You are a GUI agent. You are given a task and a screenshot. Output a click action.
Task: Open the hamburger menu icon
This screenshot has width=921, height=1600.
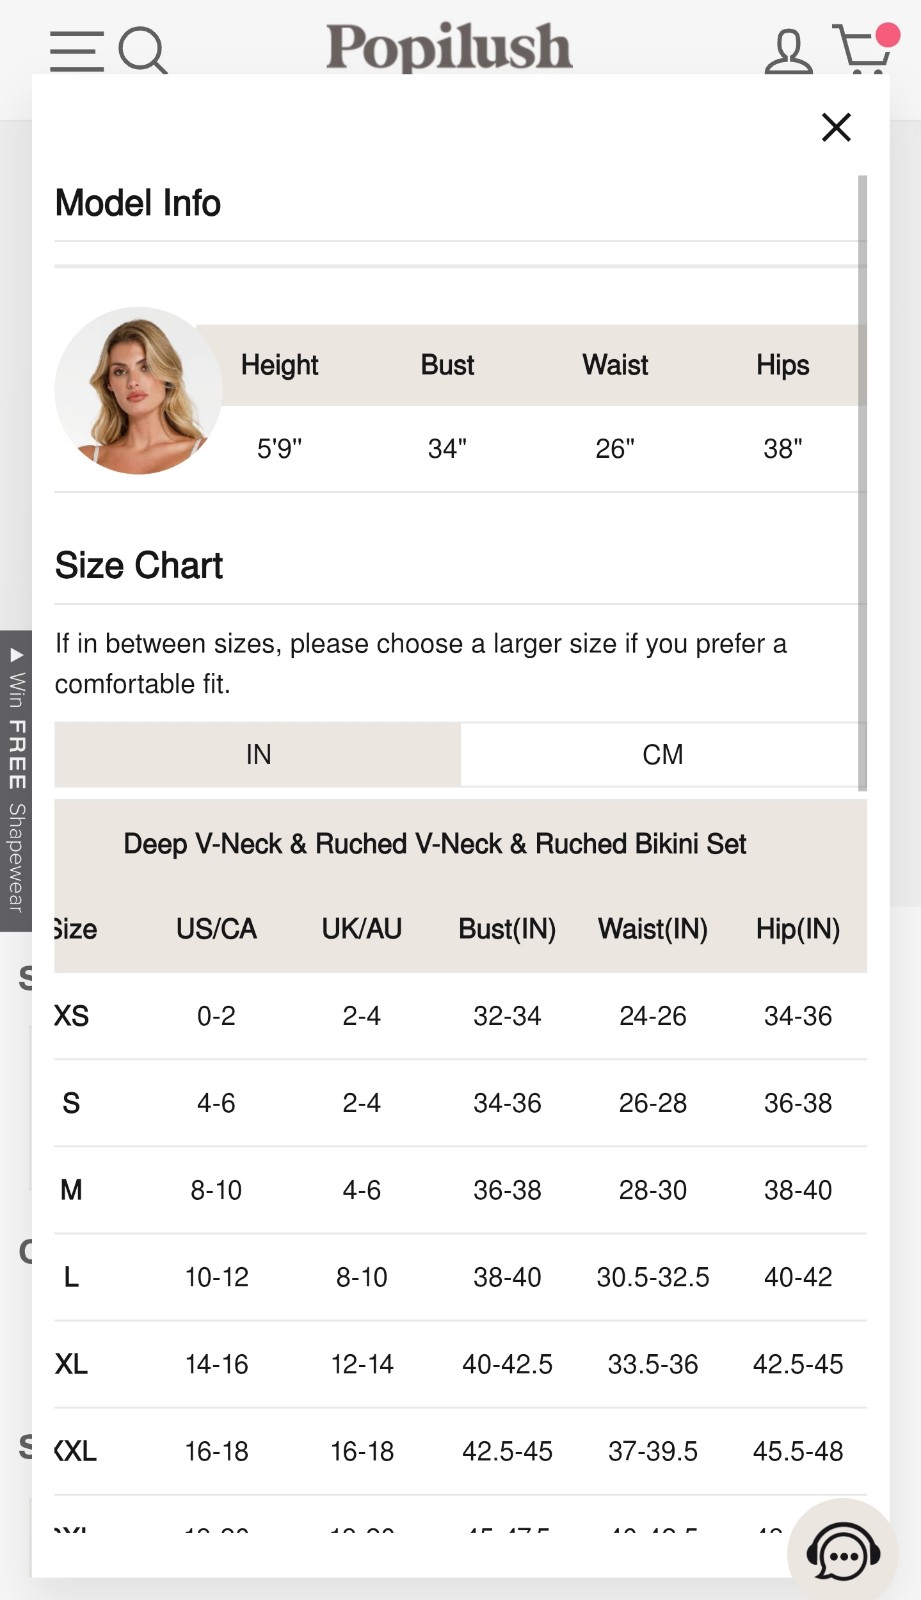pos(77,51)
